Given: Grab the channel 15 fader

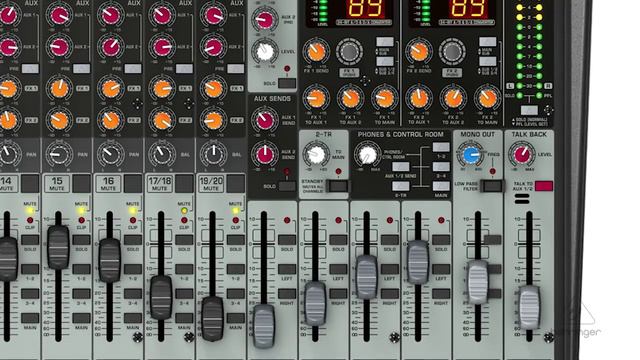Looking at the screenshot, I should 58,247.
